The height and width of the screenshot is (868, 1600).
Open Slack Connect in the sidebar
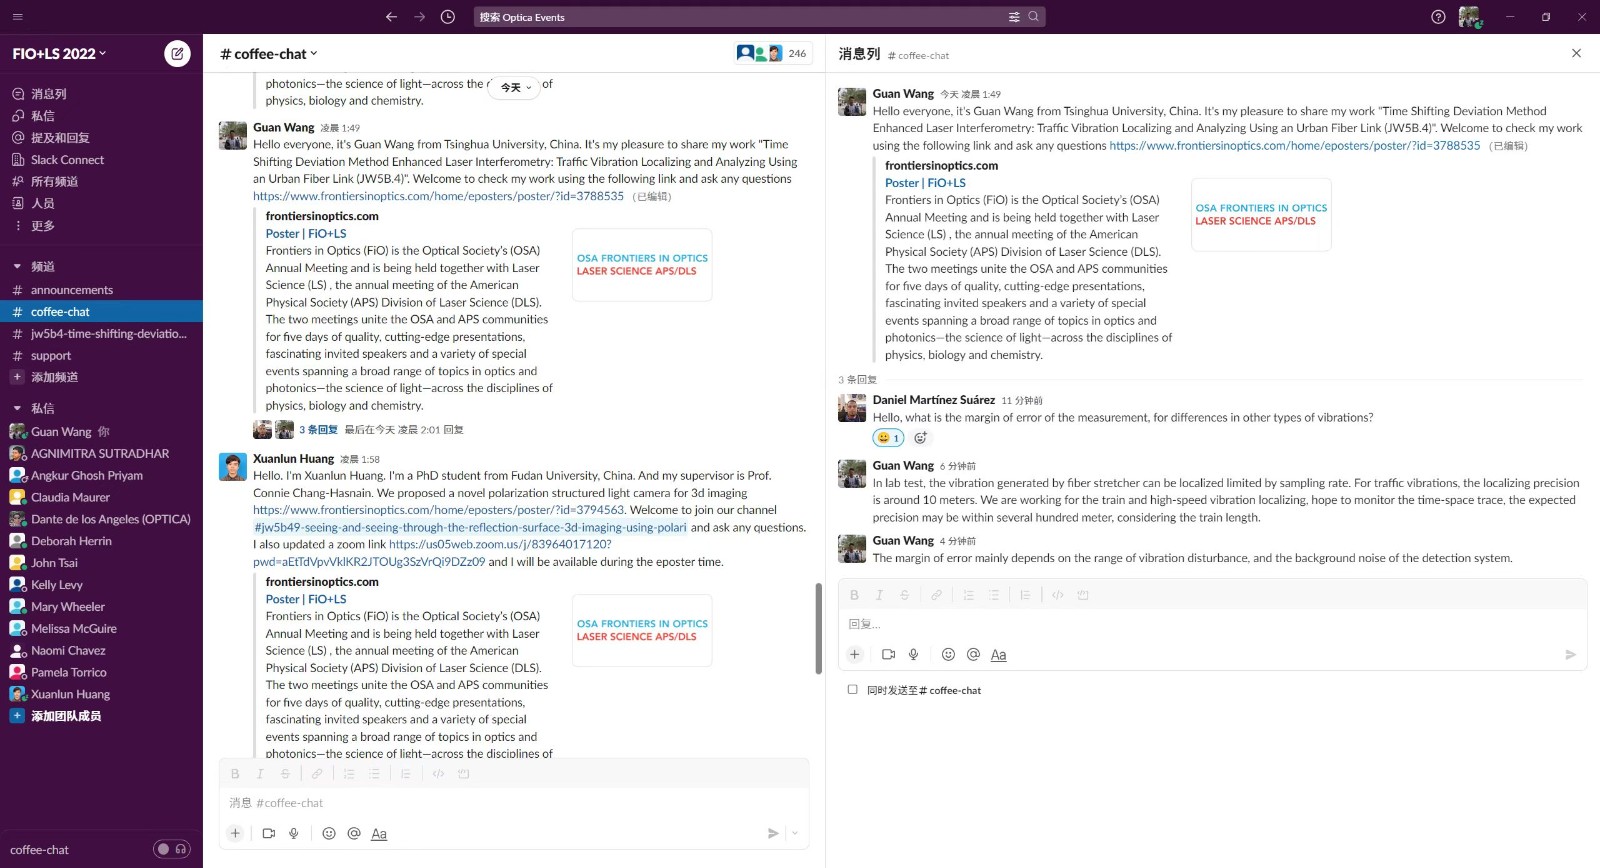click(x=67, y=160)
